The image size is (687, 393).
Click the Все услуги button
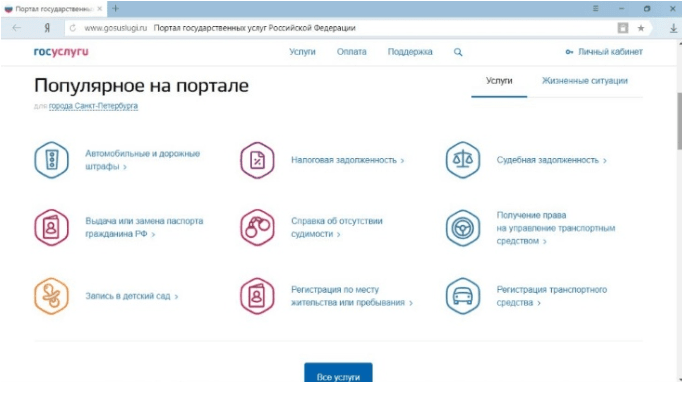click(x=338, y=372)
